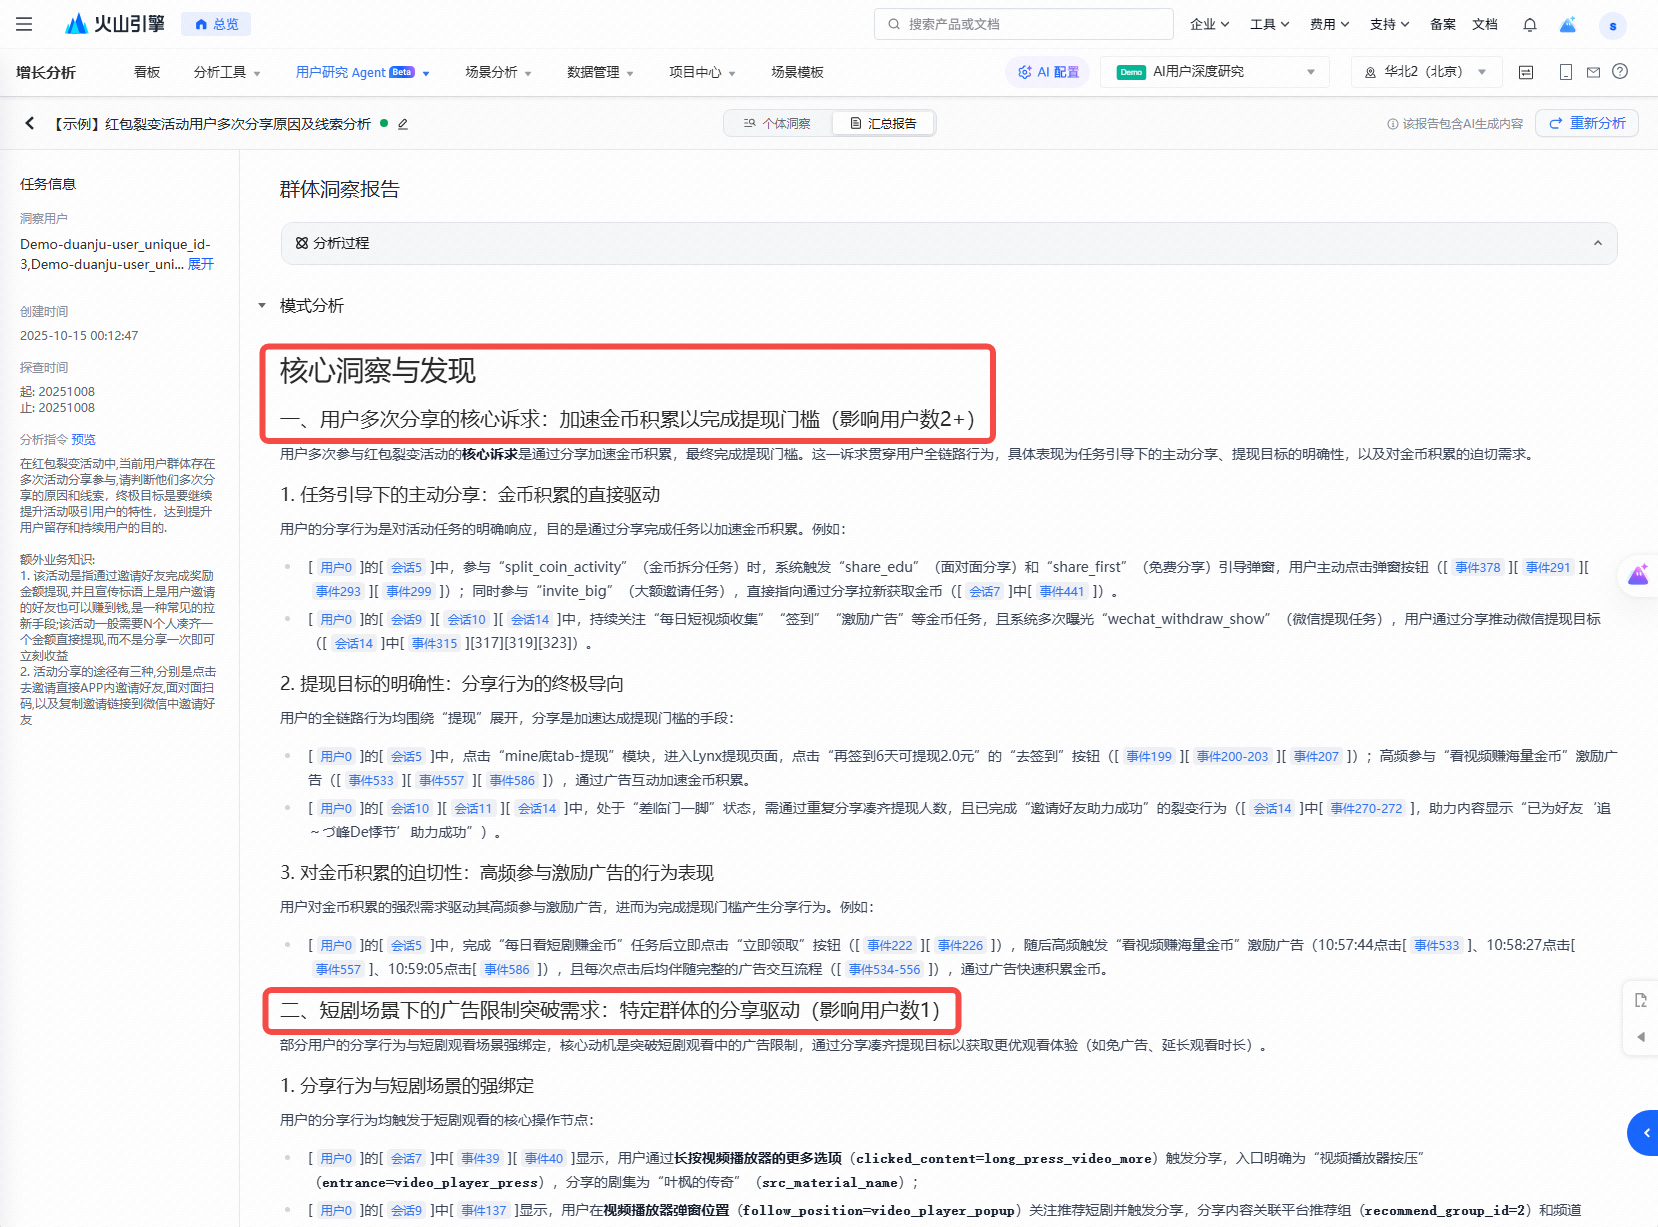Open the list icon next to region selector
1658x1227 pixels.
tap(1526, 72)
